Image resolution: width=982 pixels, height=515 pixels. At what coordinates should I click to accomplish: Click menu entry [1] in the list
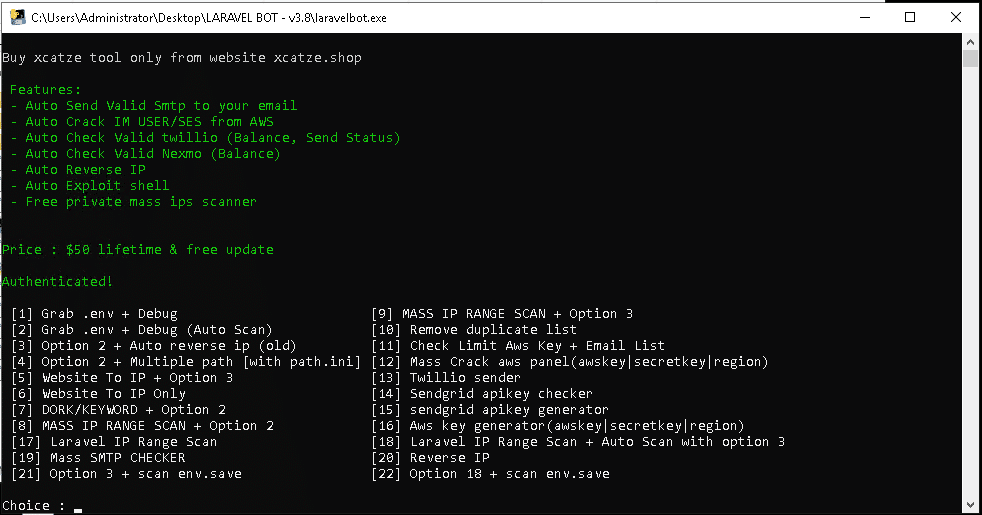pos(94,314)
